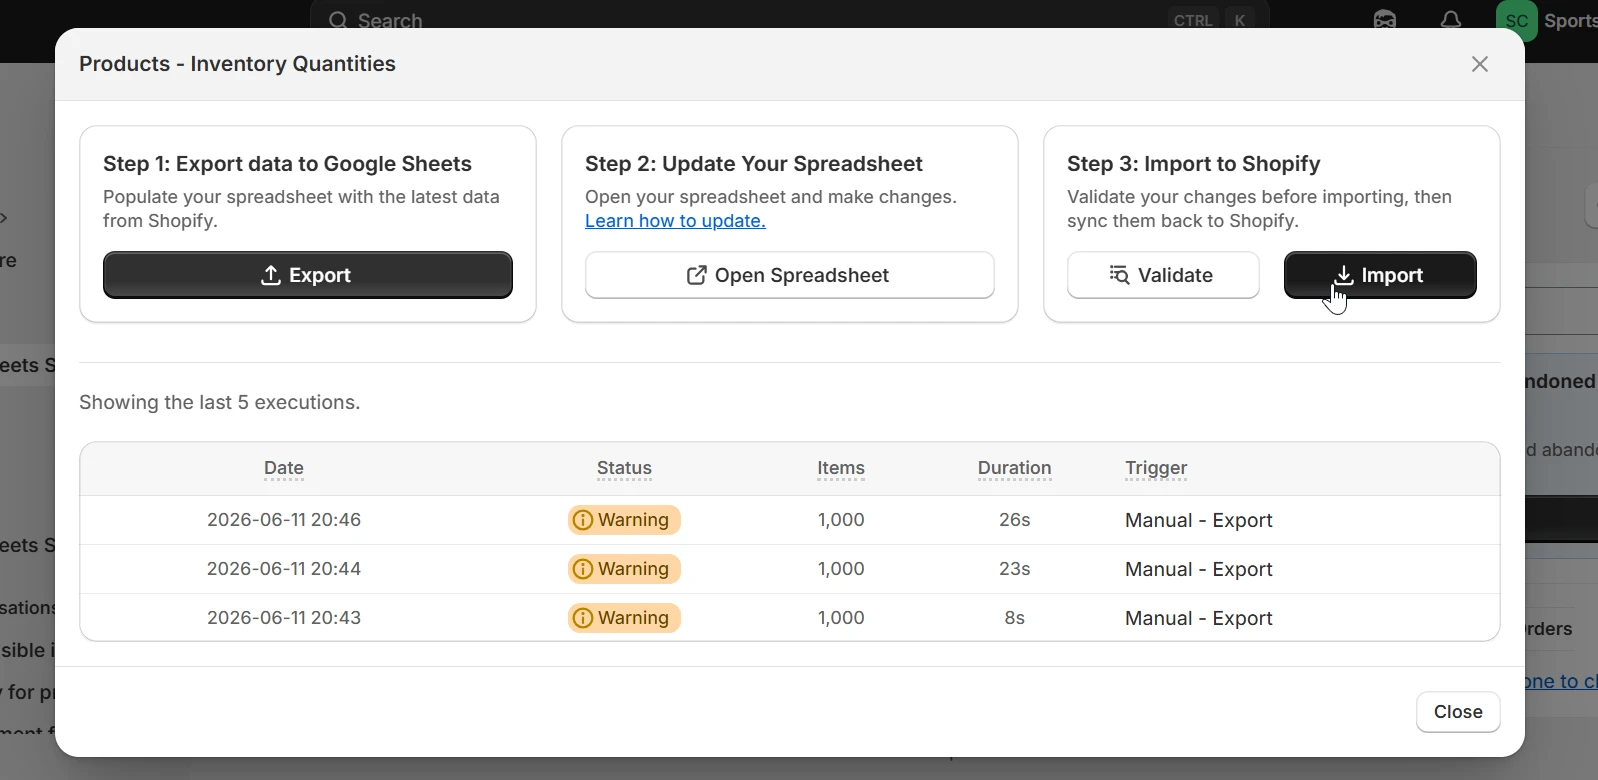Click 'Showing the last 5 executions.' text
This screenshot has width=1598, height=780.
pos(220,403)
